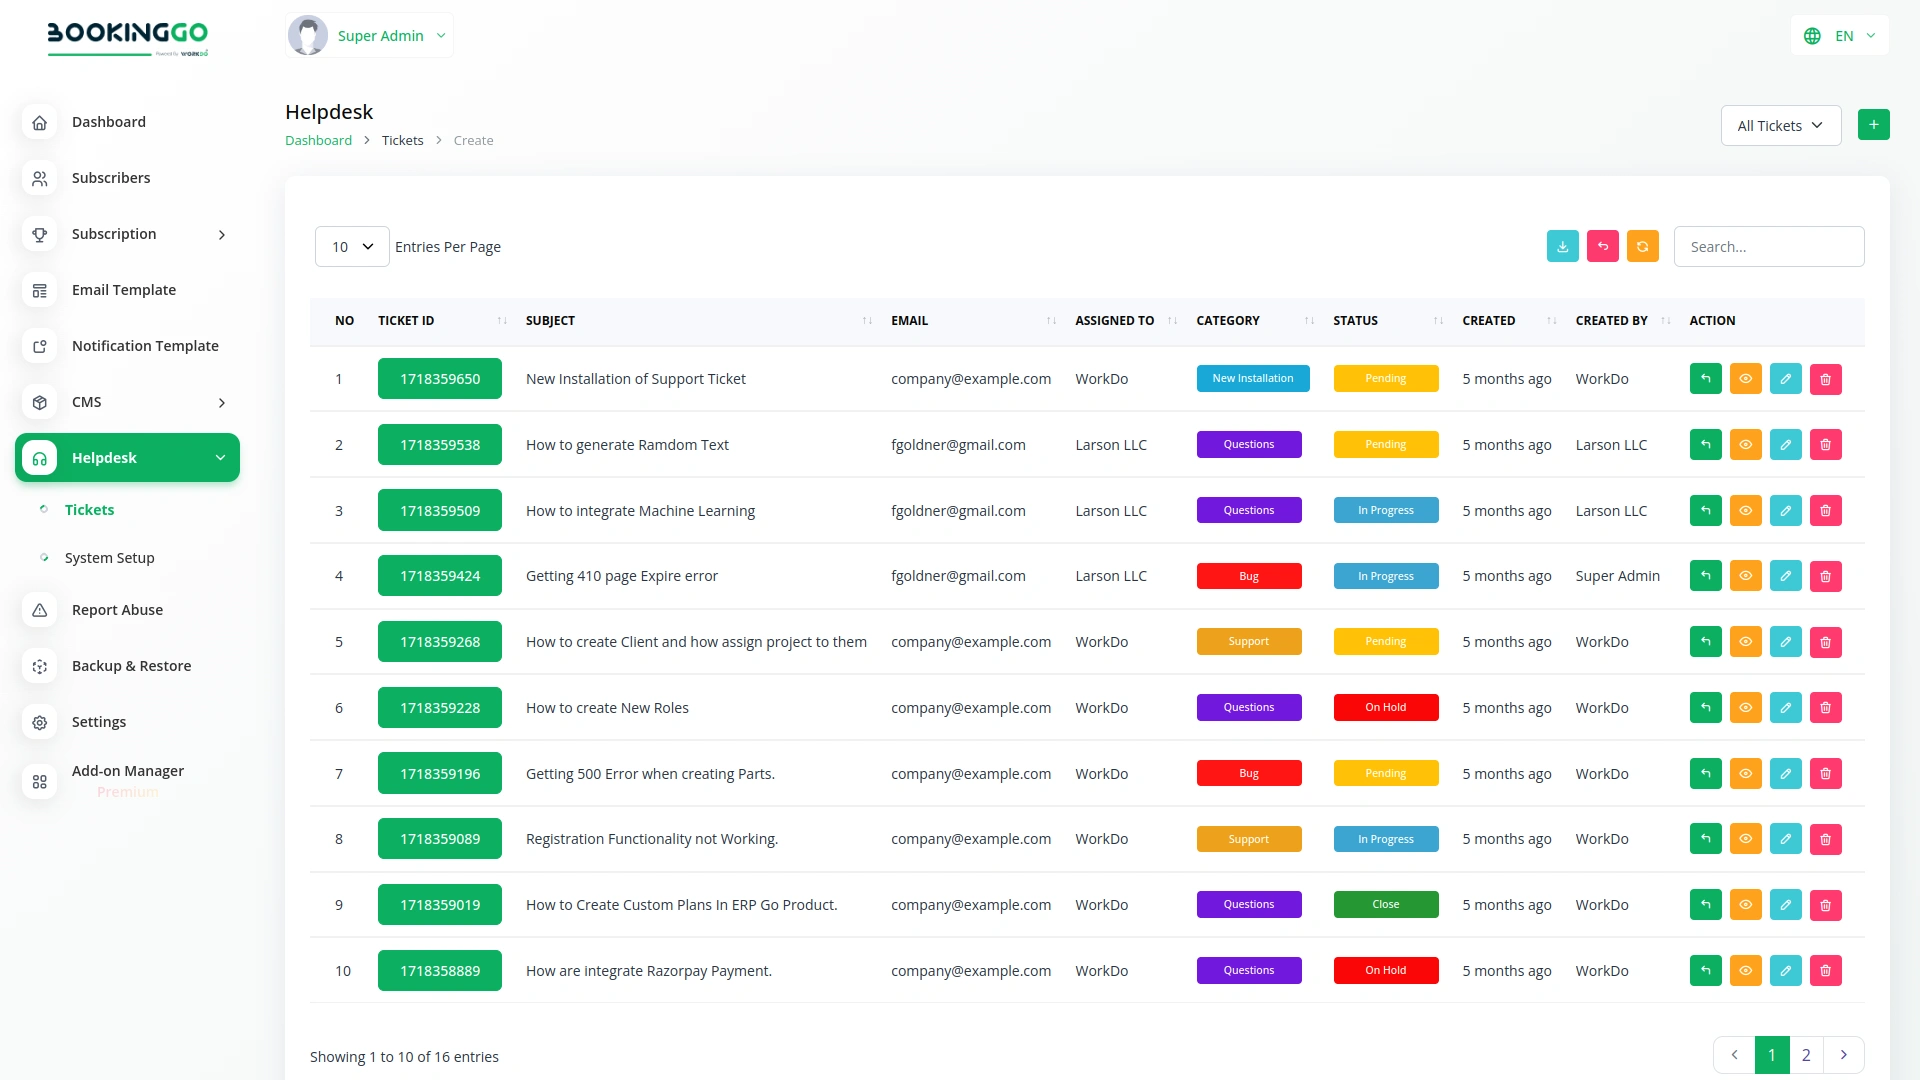Navigate back using the Dashboard breadcrumb link
Screen dimensions: 1920x1080
(x=318, y=140)
